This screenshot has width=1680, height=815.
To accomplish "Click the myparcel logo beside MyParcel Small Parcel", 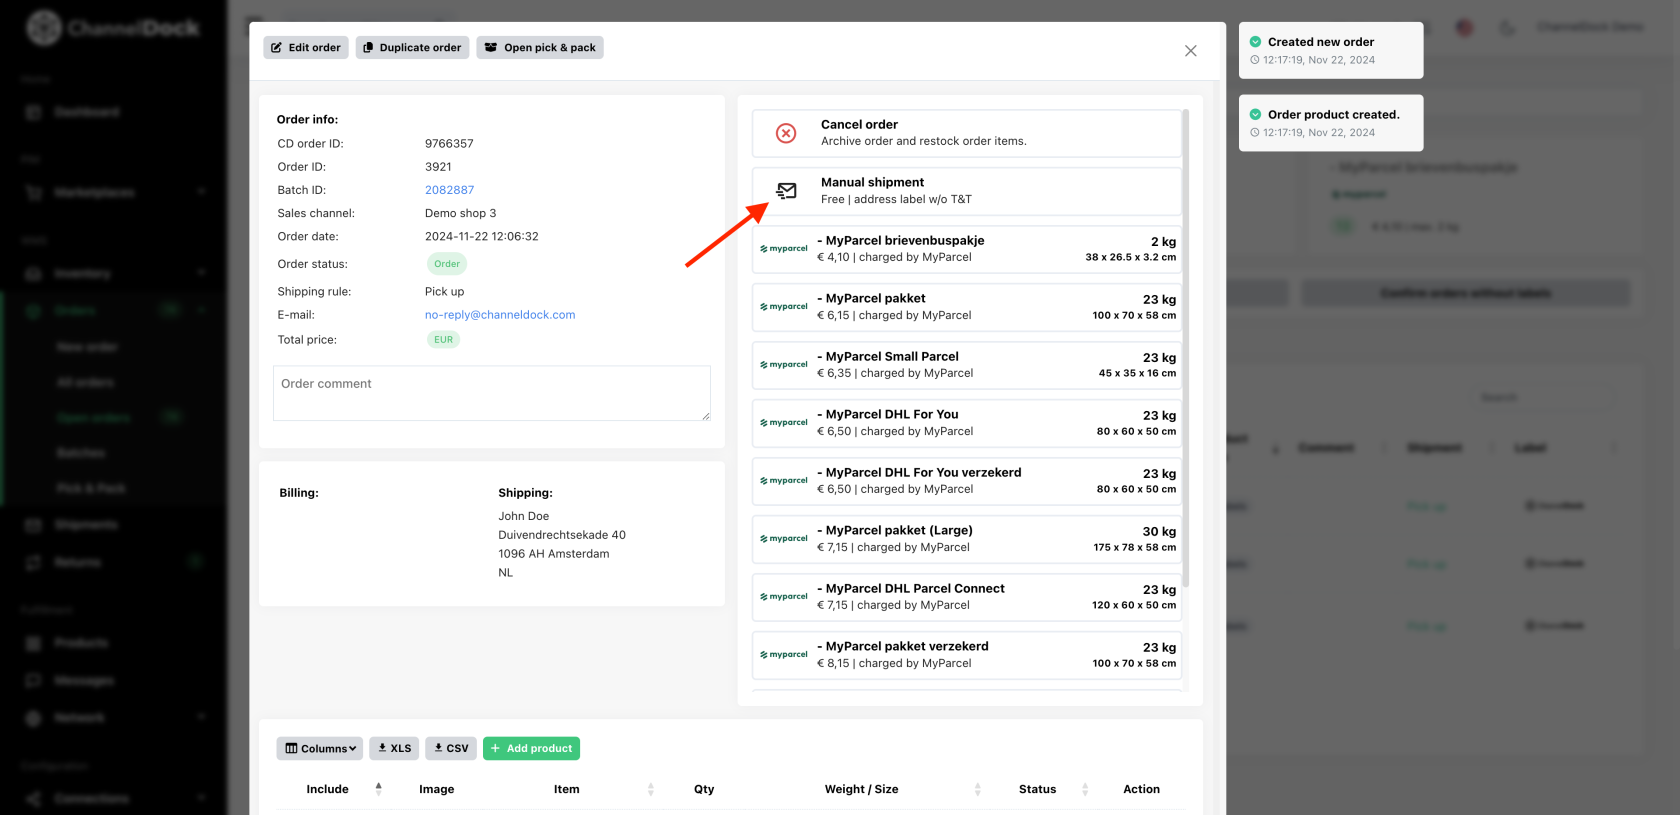I will coord(784,365).
